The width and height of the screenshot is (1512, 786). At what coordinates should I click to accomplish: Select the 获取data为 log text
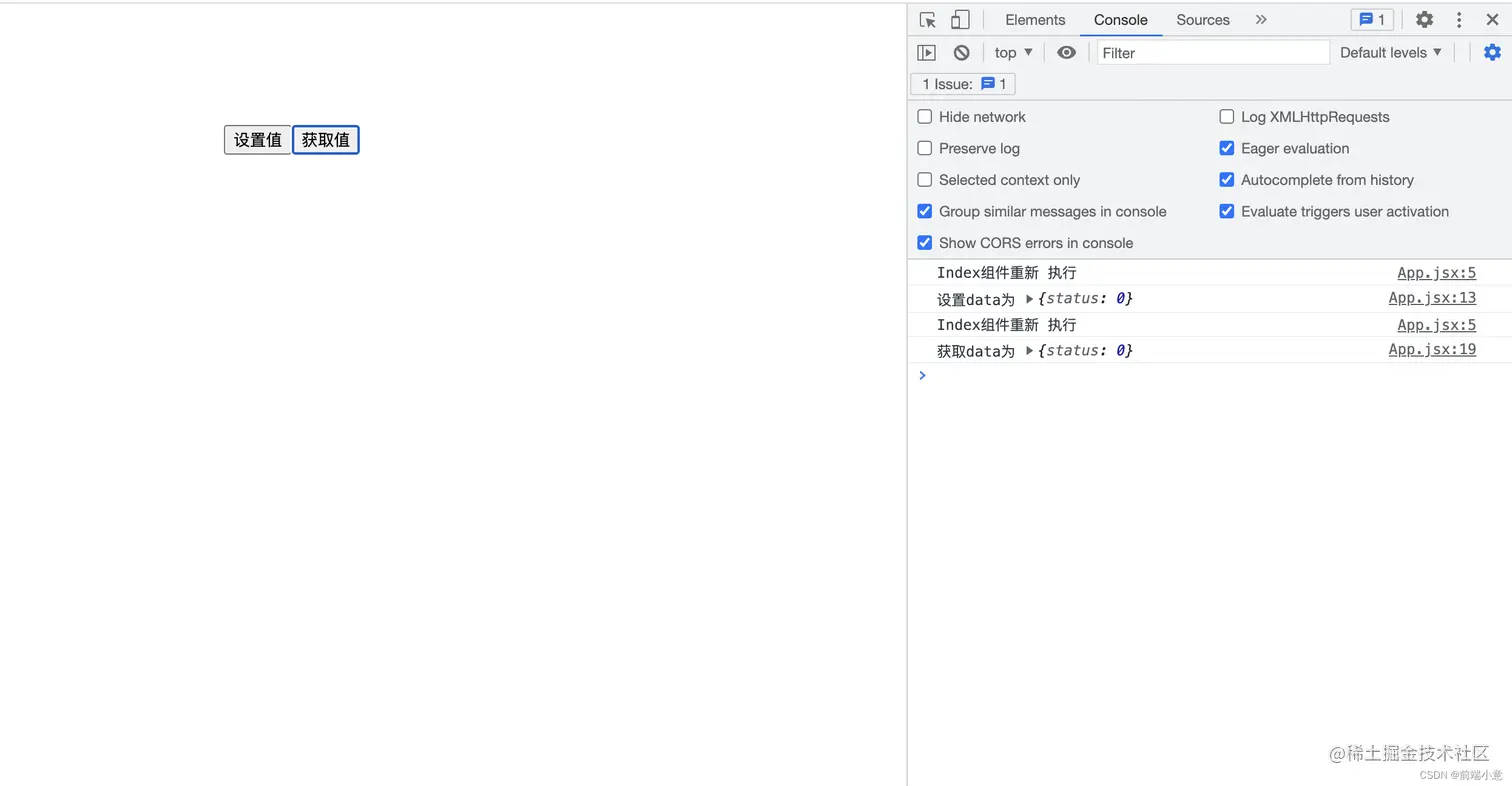976,351
